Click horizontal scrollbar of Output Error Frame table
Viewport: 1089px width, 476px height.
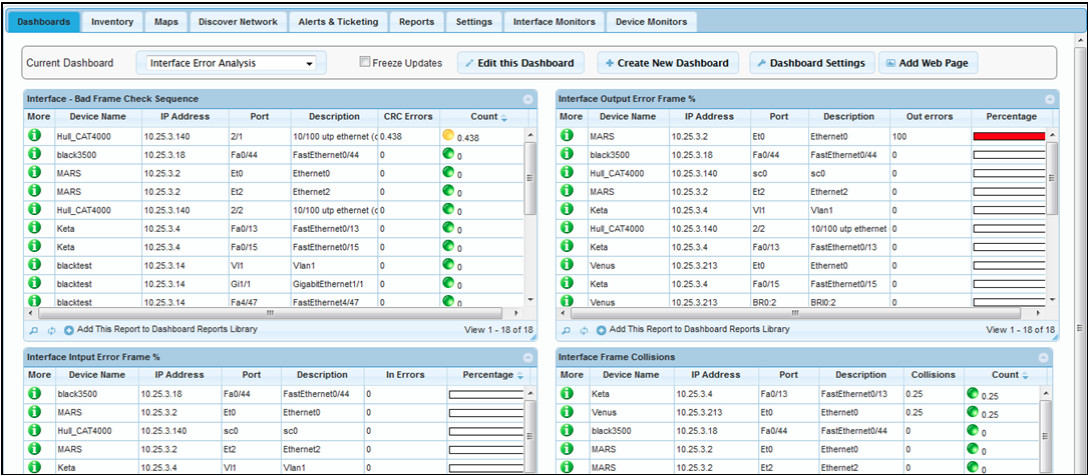point(795,314)
